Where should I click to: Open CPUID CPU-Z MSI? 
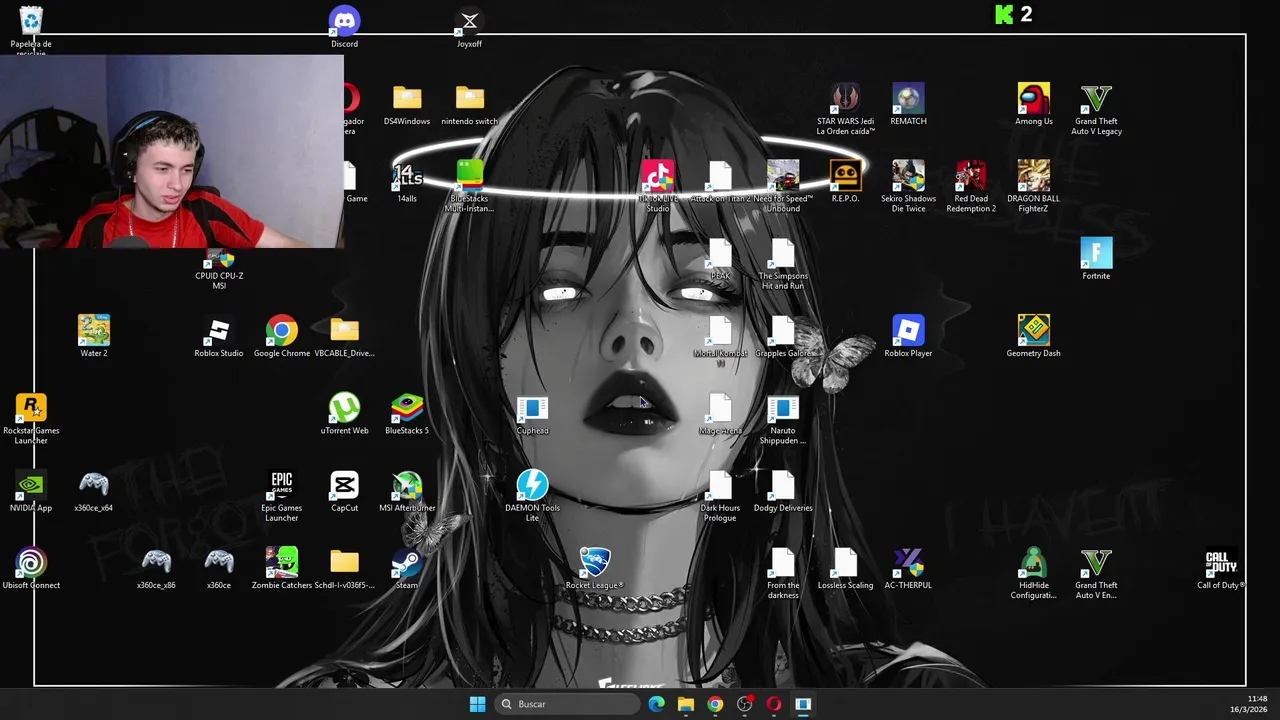click(x=219, y=271)
